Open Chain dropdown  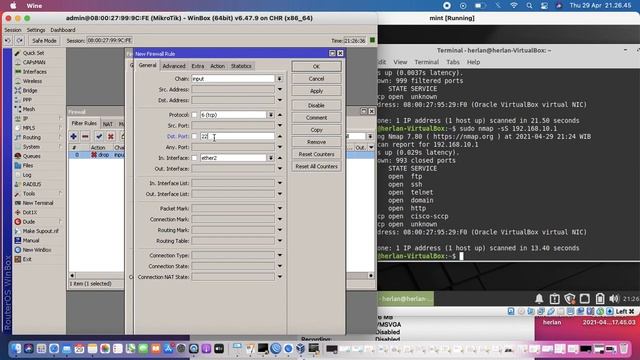click(x=280, y=79)
